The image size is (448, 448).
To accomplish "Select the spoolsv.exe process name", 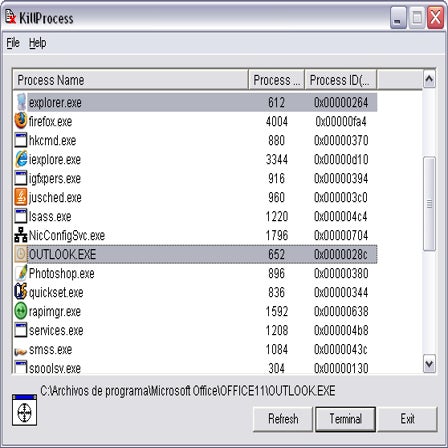I will point(55,368).
